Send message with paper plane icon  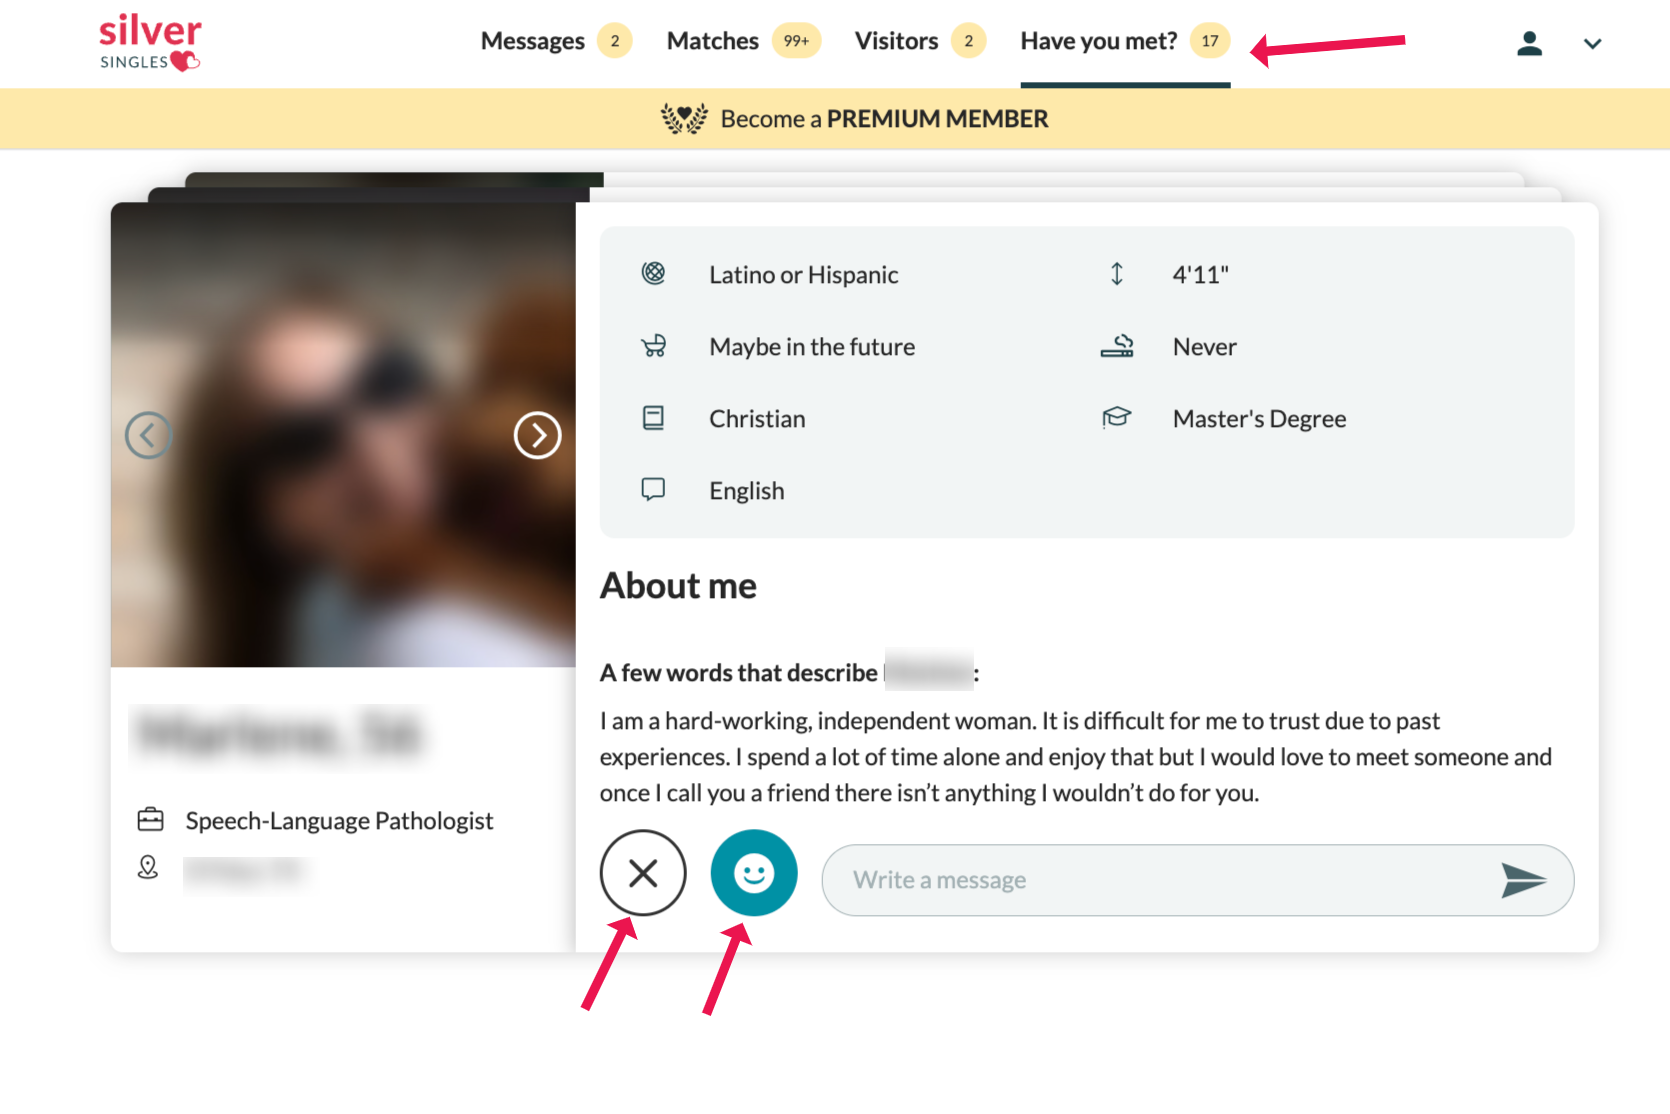[1523, 880]
